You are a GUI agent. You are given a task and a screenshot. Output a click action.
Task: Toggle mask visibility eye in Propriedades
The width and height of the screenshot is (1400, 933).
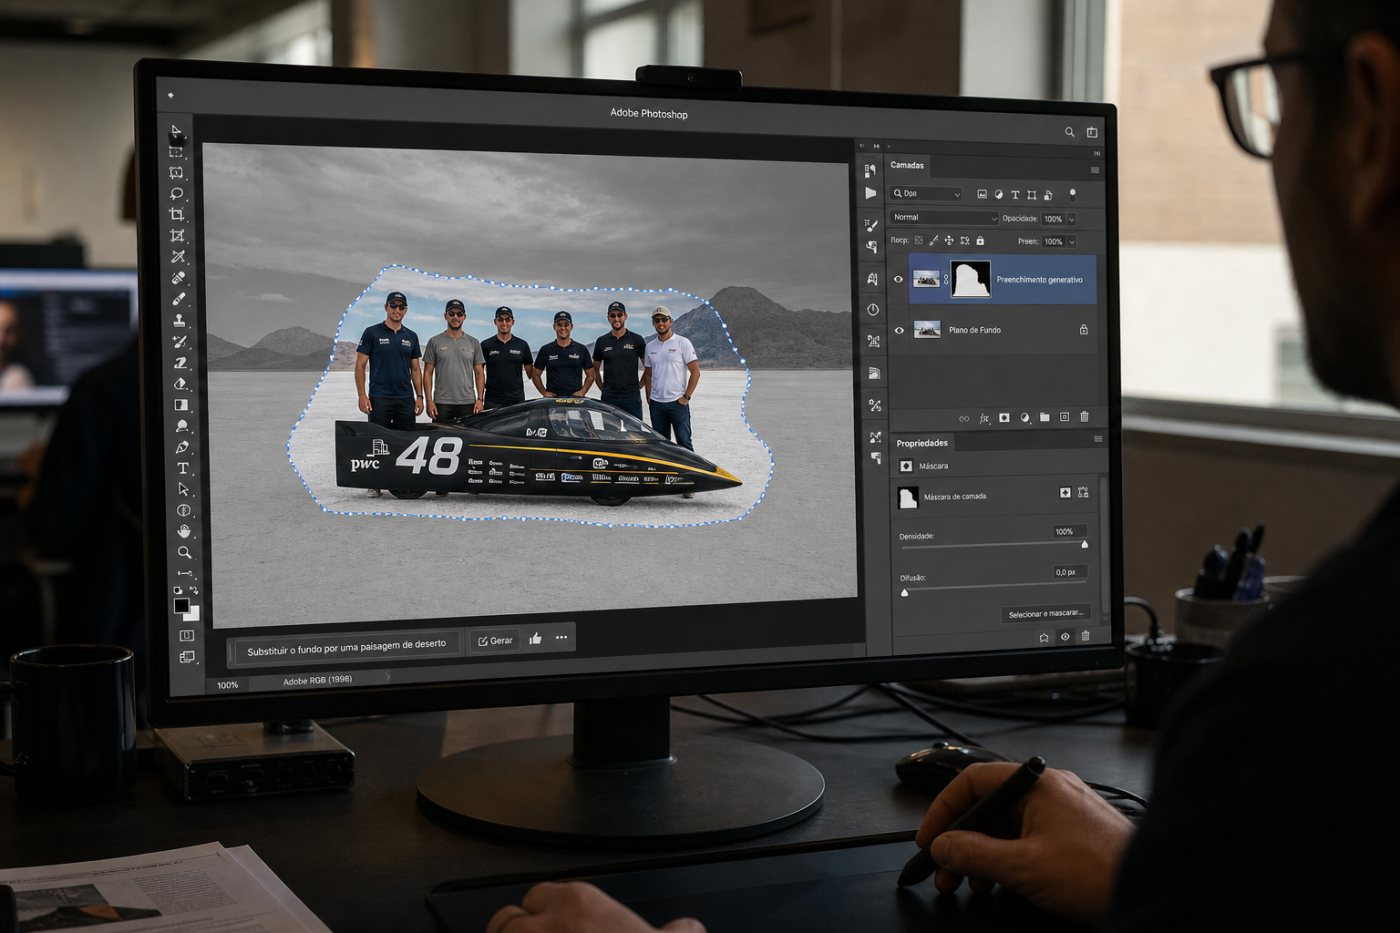1065,637
